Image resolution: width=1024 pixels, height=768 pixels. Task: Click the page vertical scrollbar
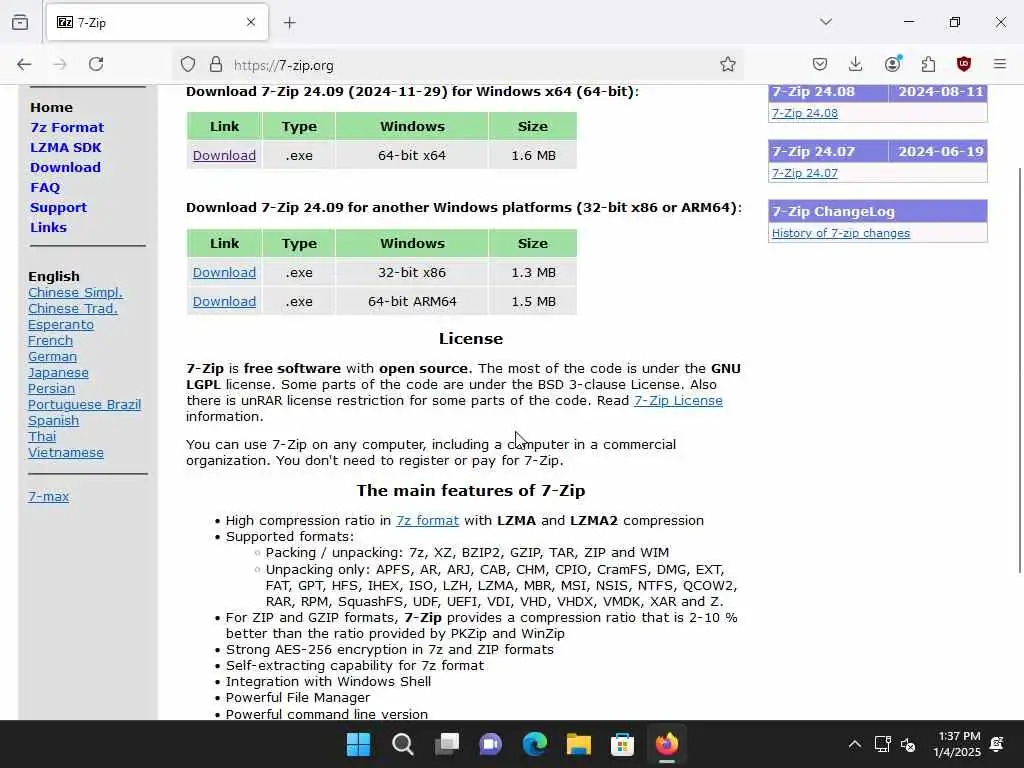click(x=1020, y=370)
